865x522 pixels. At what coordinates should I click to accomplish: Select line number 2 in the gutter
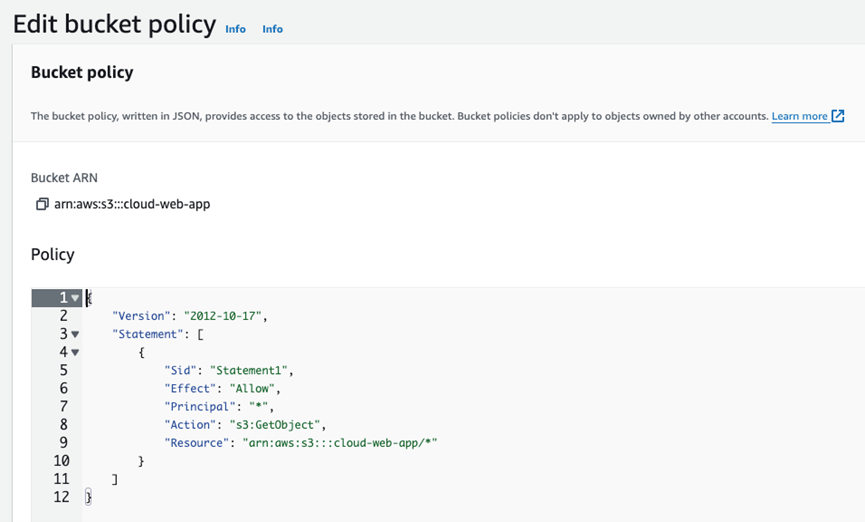(x=63, y=316)
